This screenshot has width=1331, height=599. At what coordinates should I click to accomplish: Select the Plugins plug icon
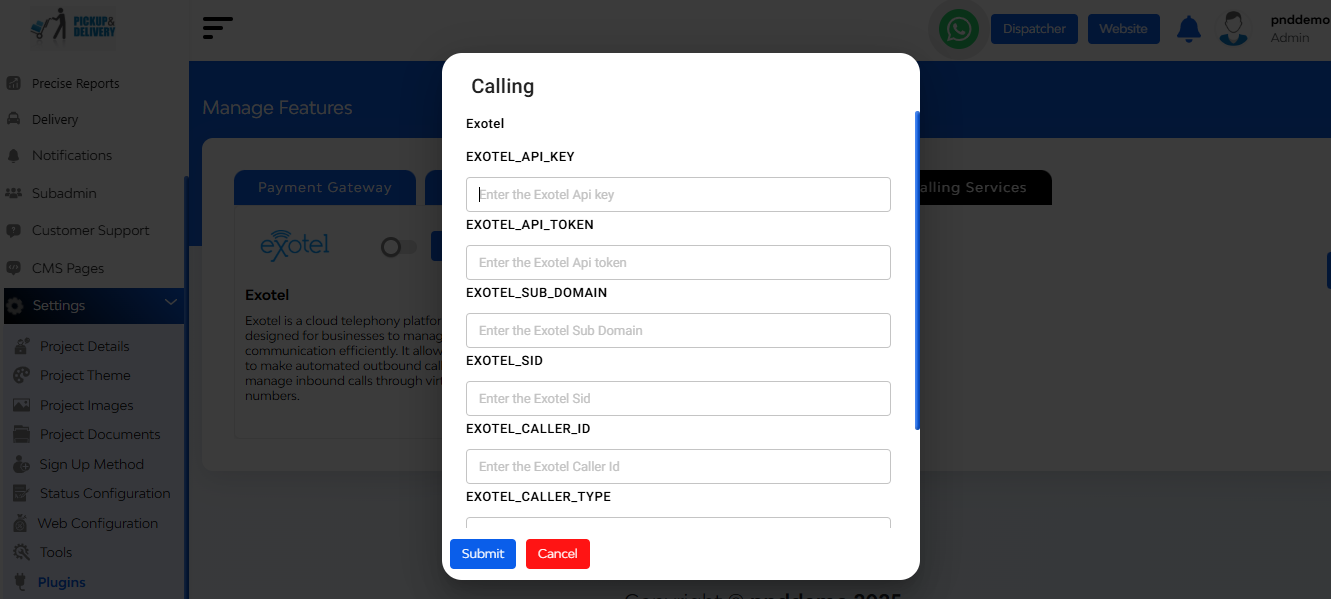(x=20, y=582)
